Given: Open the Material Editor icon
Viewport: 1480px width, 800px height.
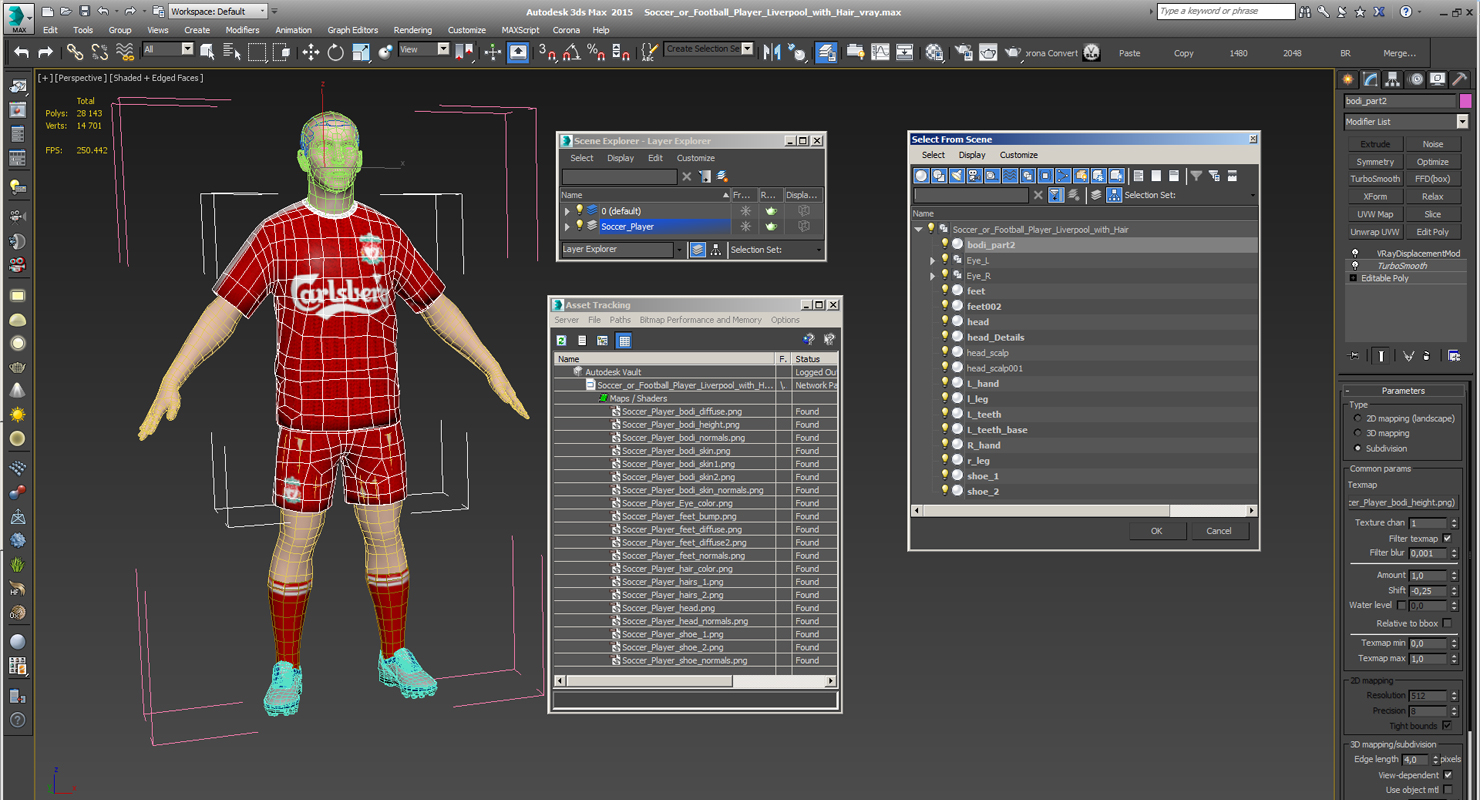Looking at the screenshot, I should coord(935,52).
